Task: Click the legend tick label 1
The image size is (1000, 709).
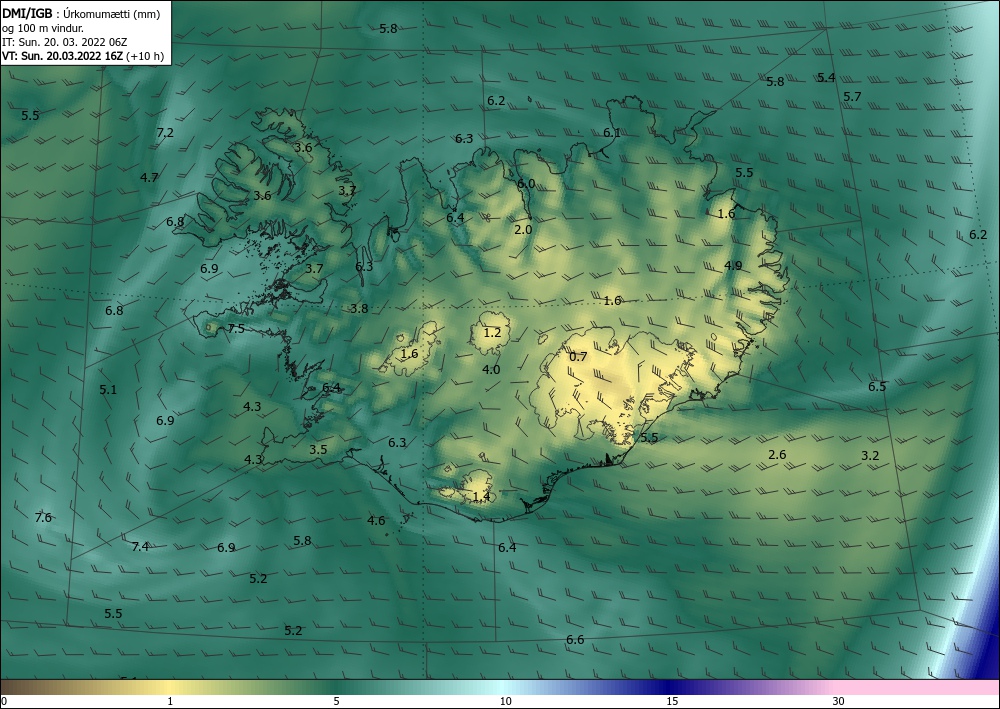Action: (170, 701)
